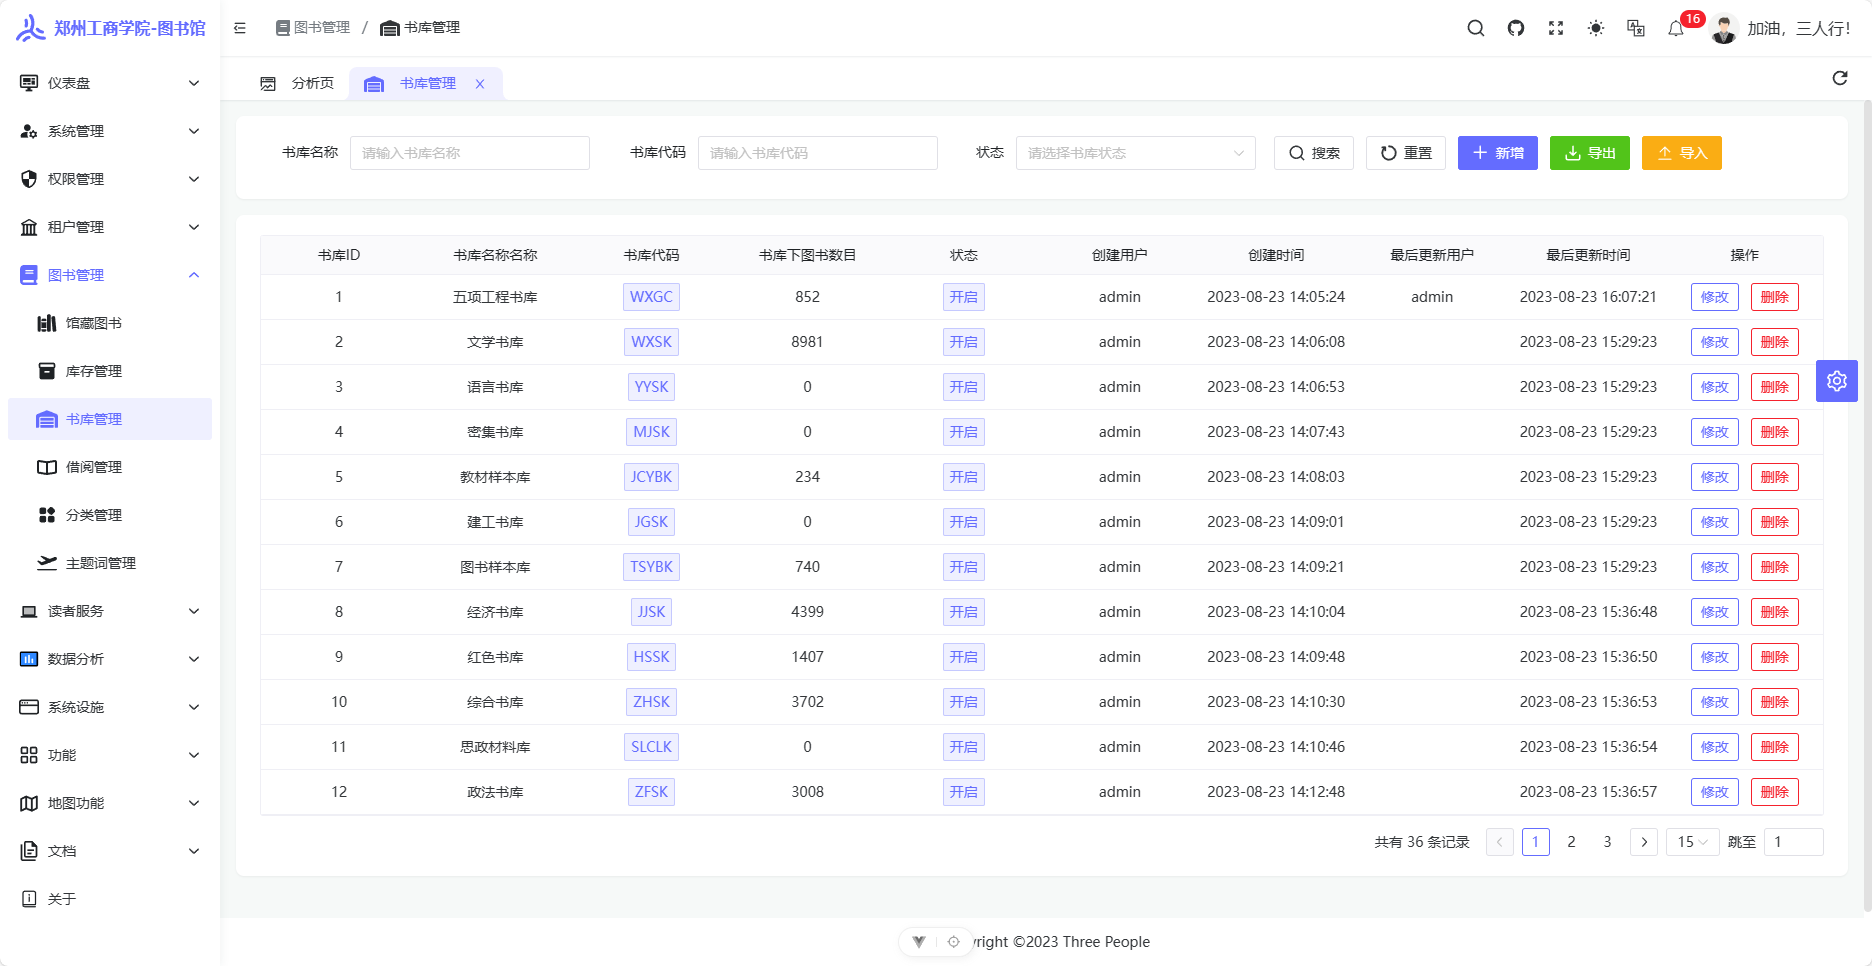Click 删除 for 红色书库
This screenshot has width=1872, height=966.
(1775, 657)
